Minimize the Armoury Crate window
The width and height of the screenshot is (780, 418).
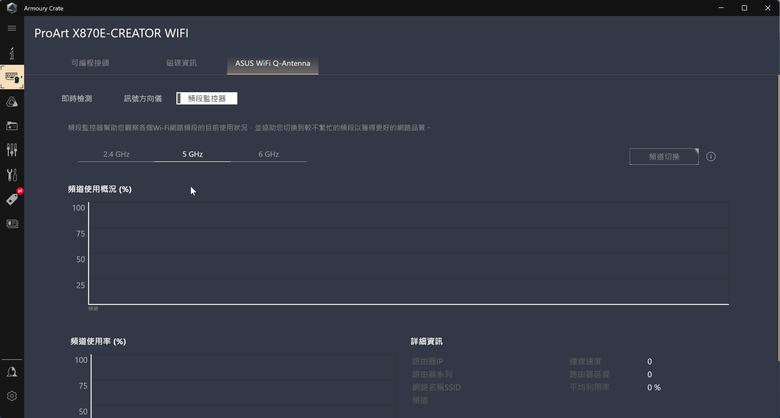[x=721, y=8]
